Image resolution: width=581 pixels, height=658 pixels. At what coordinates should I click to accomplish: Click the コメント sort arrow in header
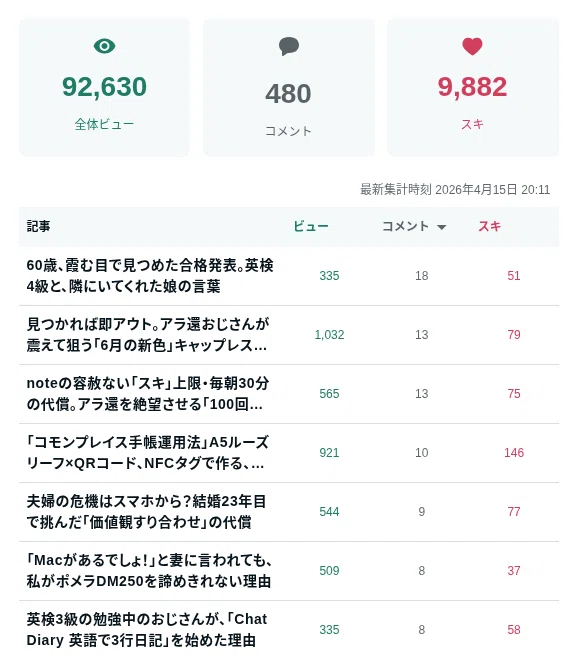pos(441,227)
